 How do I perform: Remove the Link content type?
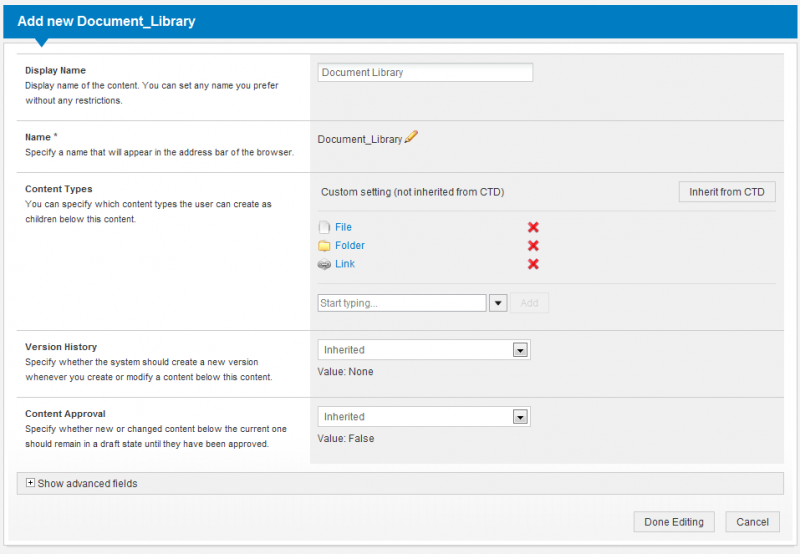click(533, 264)
